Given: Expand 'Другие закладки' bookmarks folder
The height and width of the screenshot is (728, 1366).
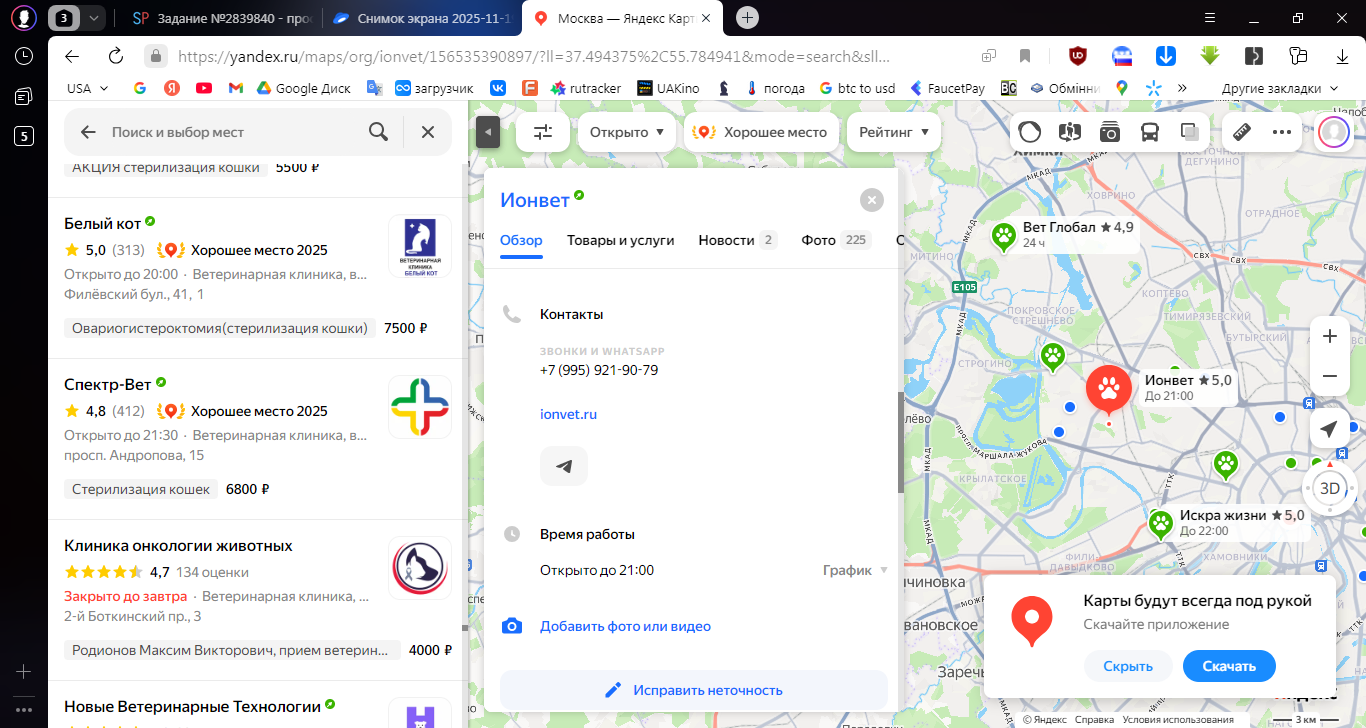Looking at the screenshot, I should pos(1279,88).
